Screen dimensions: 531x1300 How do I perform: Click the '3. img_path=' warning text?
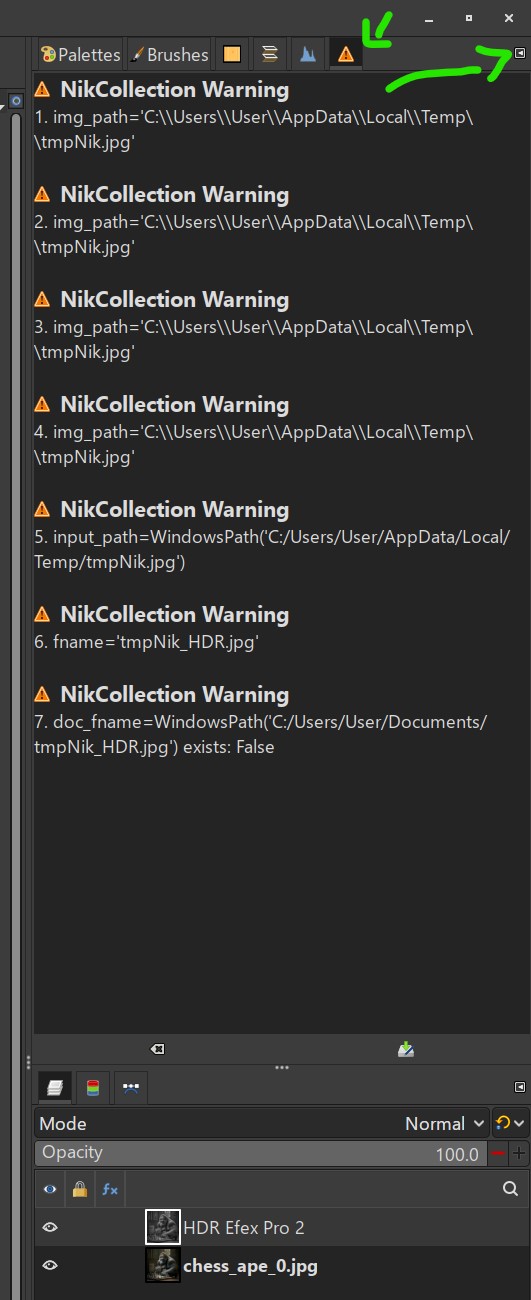tap(254, 339)
